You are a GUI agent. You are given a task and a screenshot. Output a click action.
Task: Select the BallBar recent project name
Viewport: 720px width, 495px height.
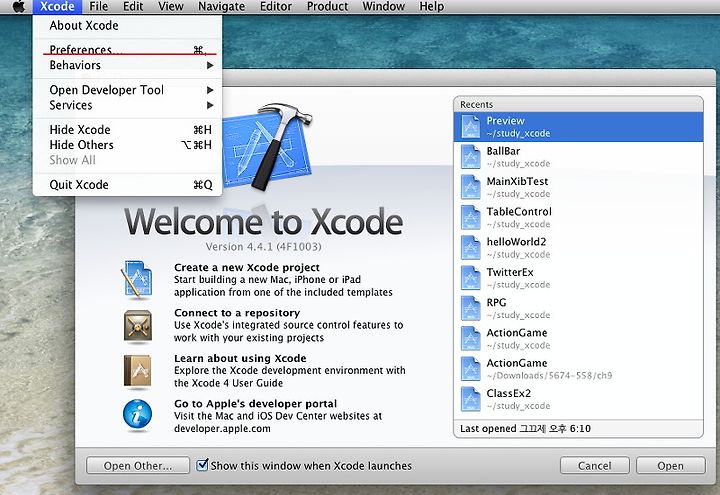(x=503, y=151)
